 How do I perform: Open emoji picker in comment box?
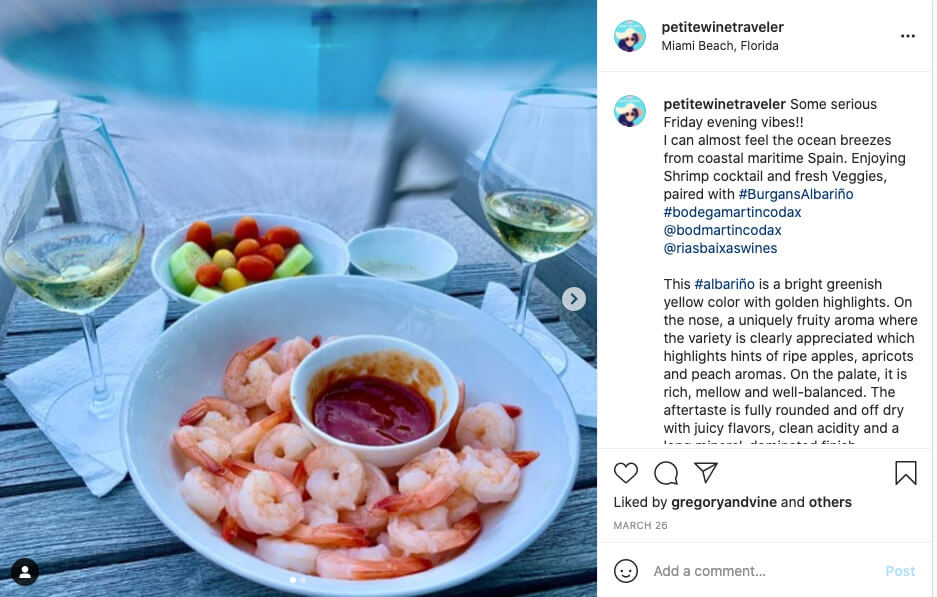626,571
